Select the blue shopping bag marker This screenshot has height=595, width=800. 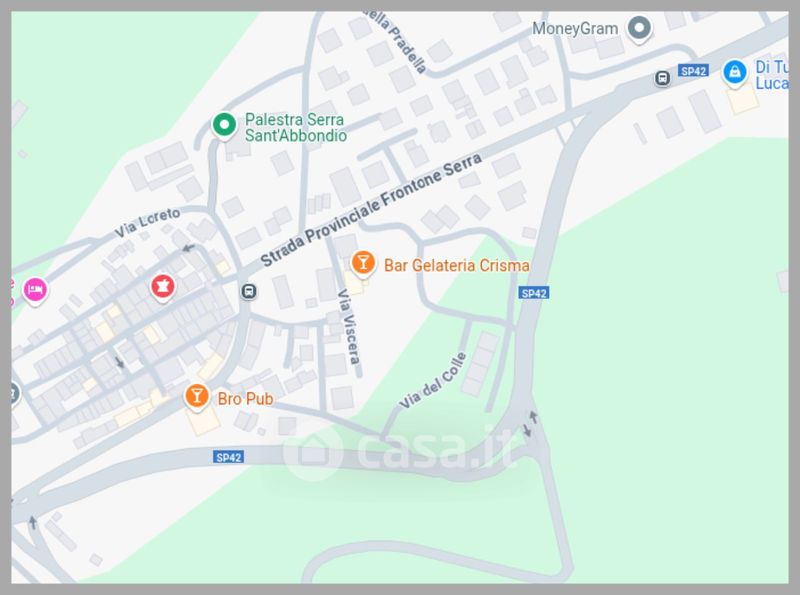pyautogui.click(x=735, y=73)
